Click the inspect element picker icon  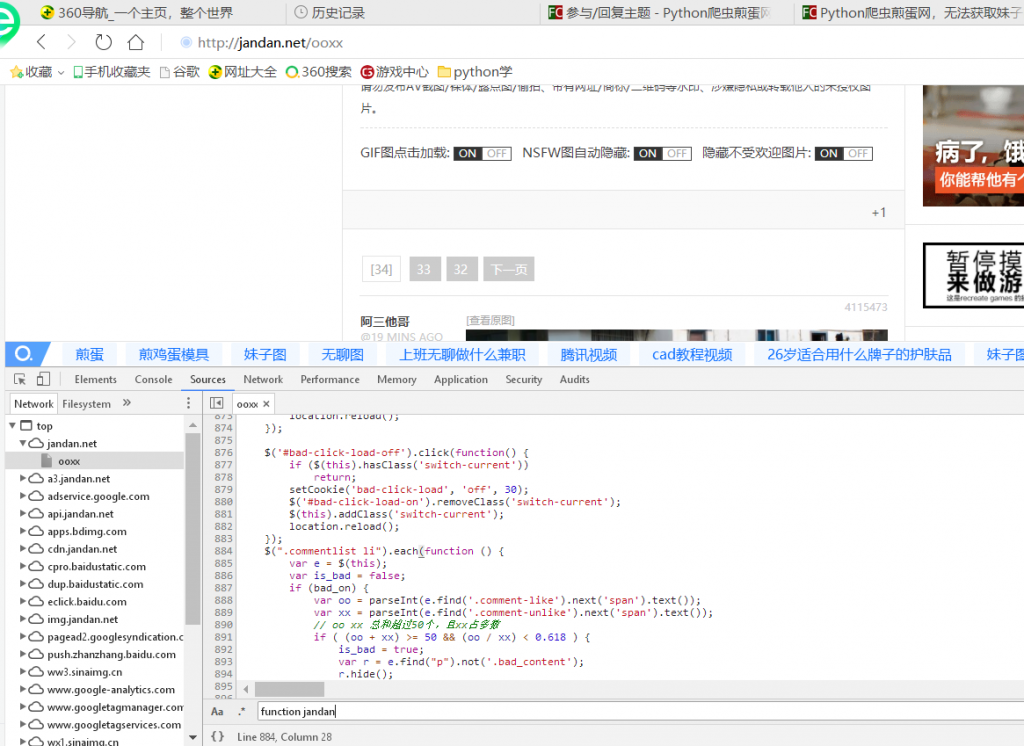20,379
